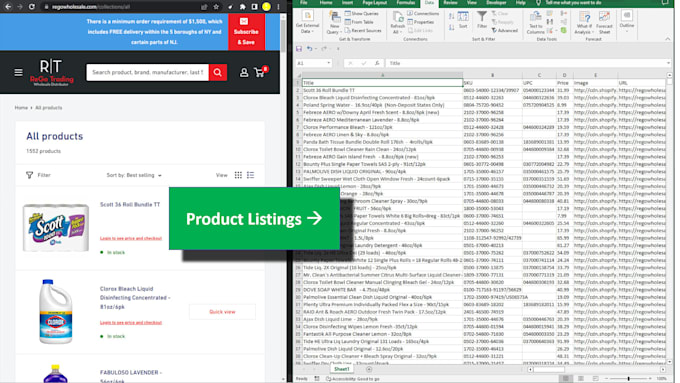Share this page using address bar icon
Screen dimensions: 680x383
[204, 7]
